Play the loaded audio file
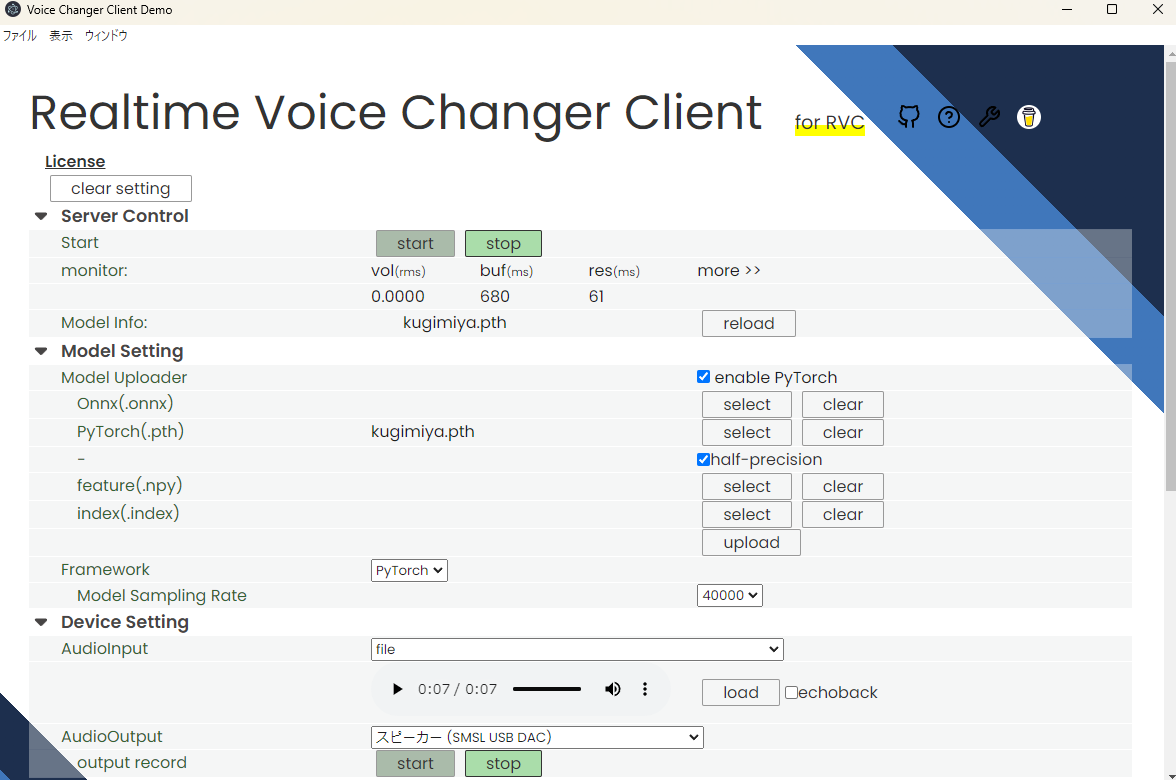Viewport: 1176px width, 780px height. (398, 689)
